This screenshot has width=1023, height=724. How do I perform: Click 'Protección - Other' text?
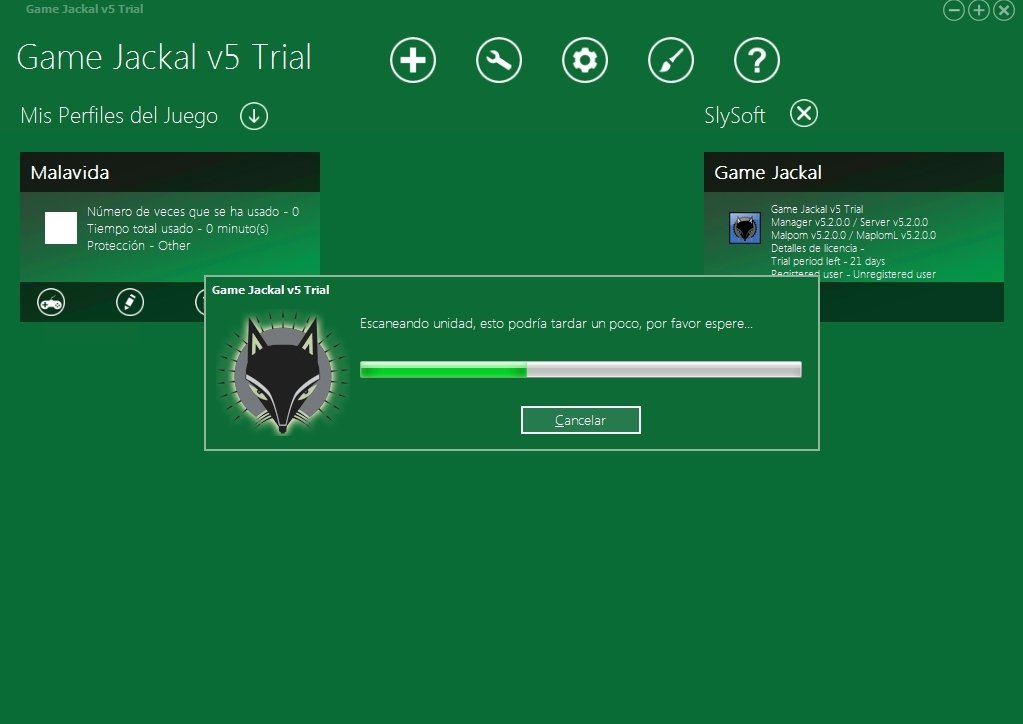tap(138, 246)
